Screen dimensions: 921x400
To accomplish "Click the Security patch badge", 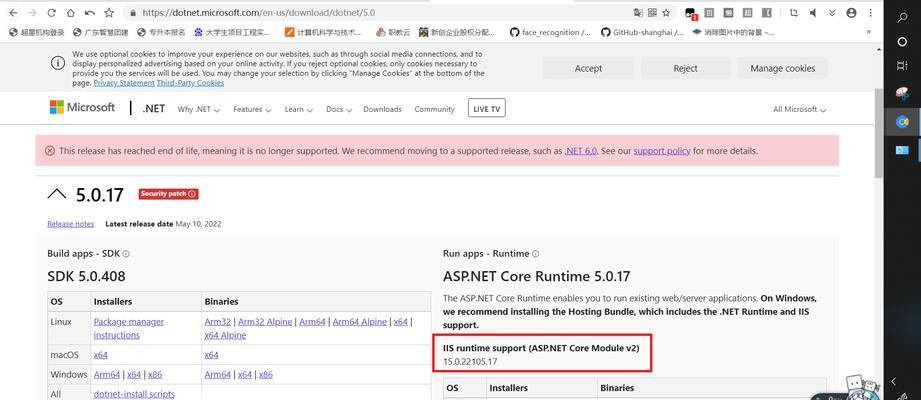I will [169, 194].
